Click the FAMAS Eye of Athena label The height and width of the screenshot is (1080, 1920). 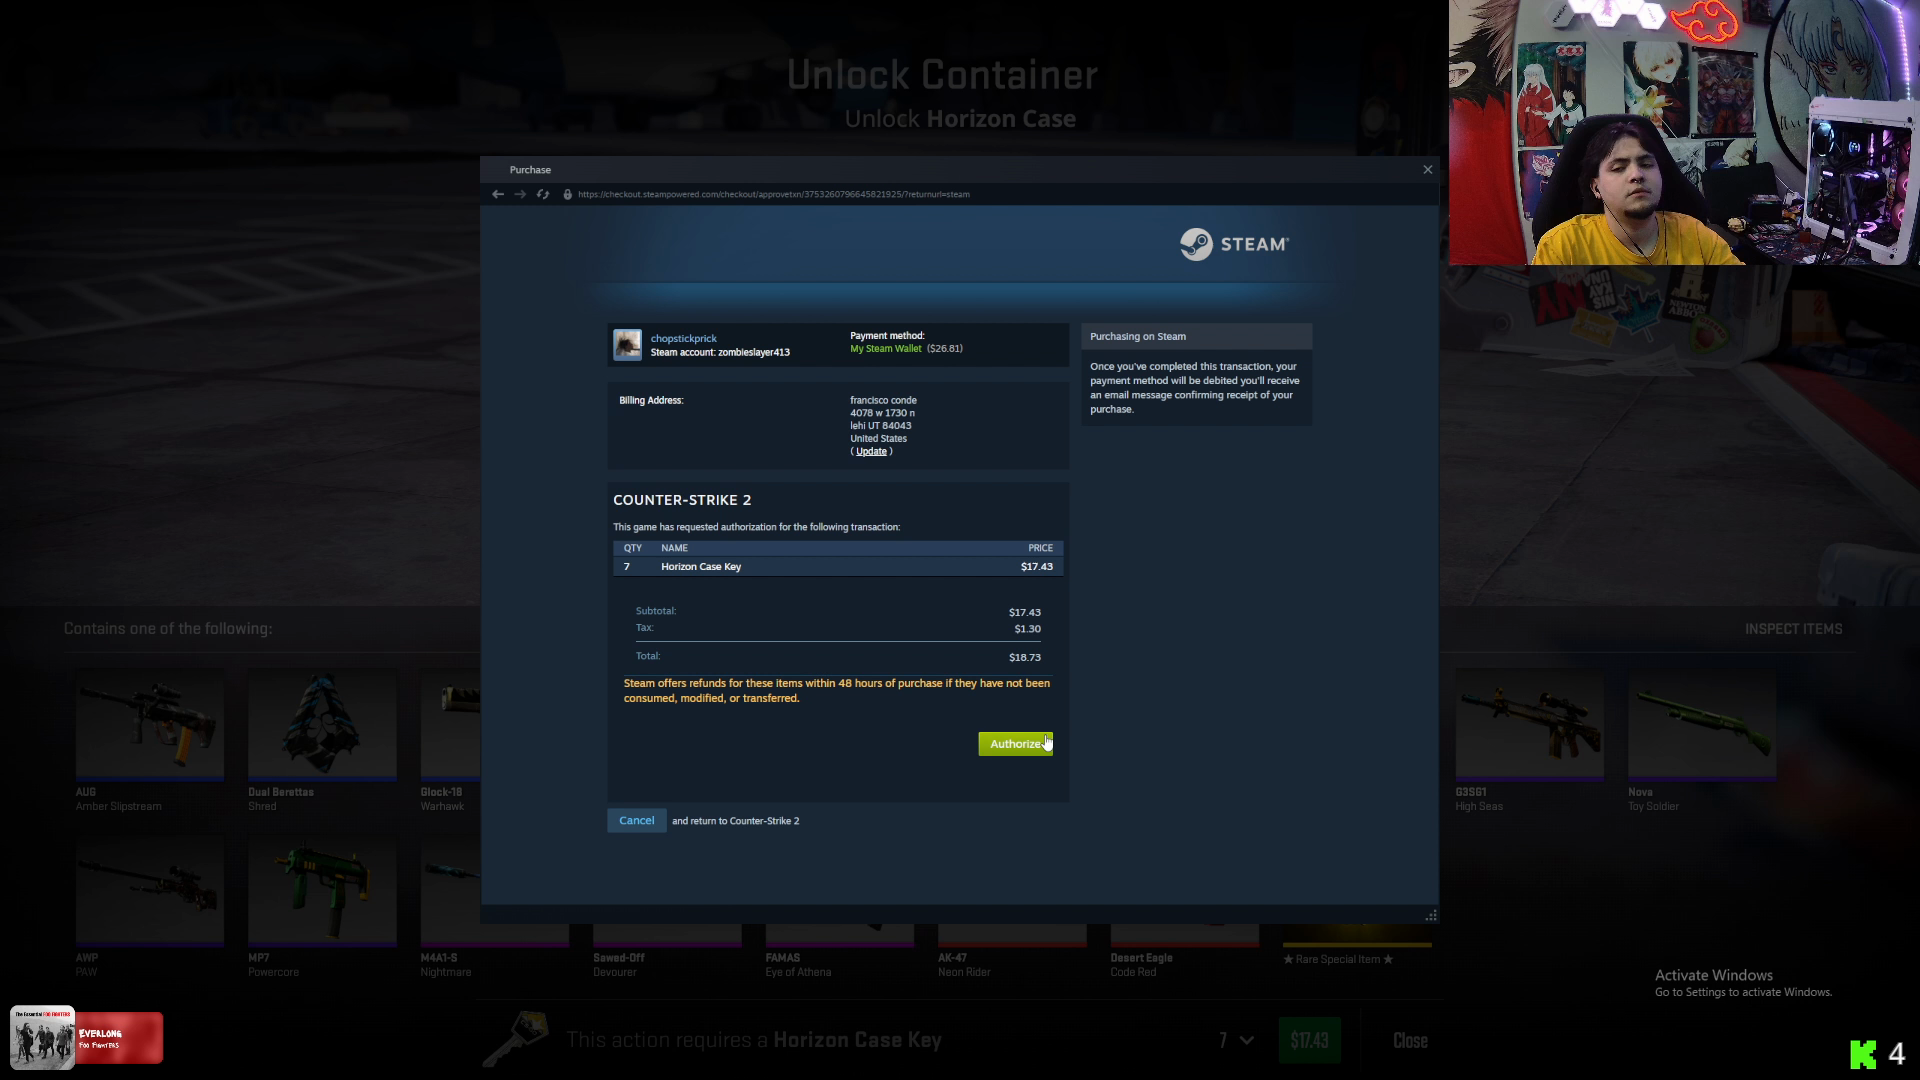[x=798, y=965]
